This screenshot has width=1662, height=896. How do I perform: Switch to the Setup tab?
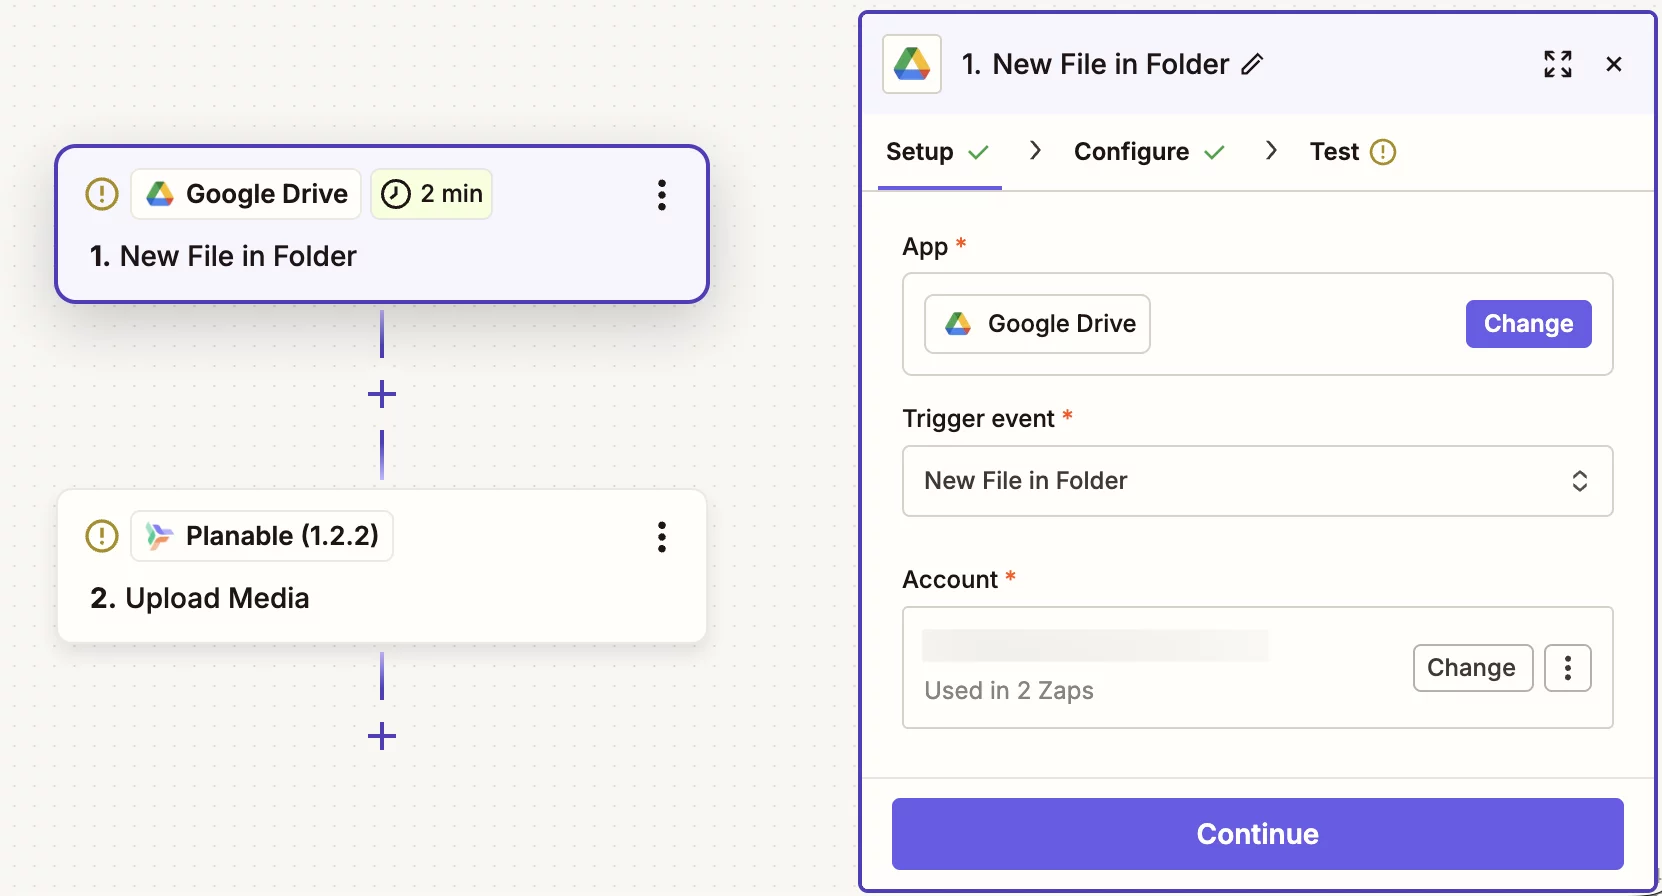pyautogui.click(x=938, y=152)
